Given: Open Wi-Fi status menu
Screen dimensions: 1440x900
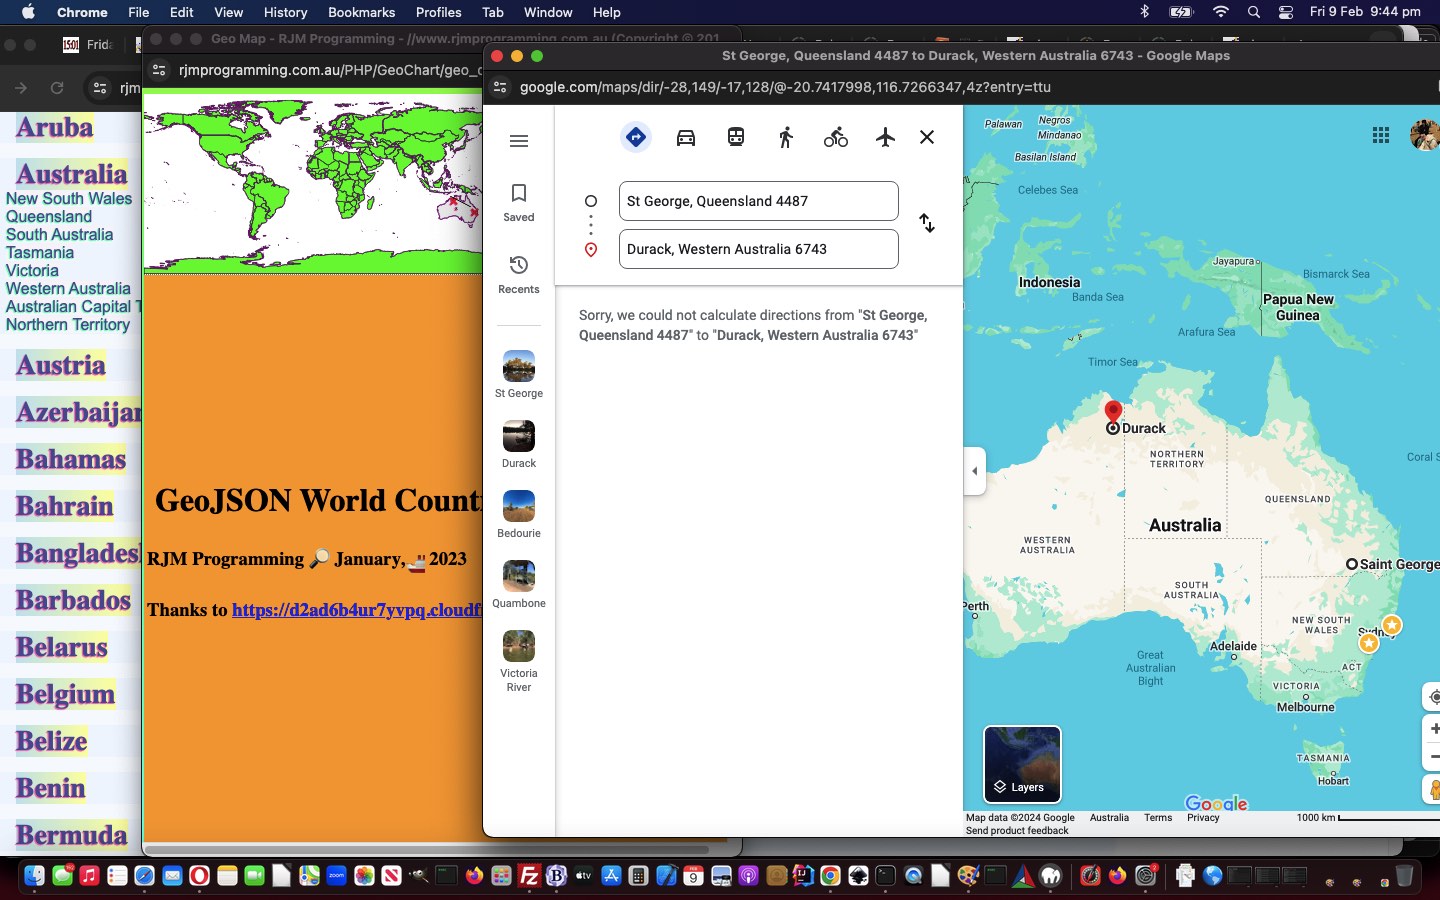Looking at the screenshot, I should (x=1220, y=12).
